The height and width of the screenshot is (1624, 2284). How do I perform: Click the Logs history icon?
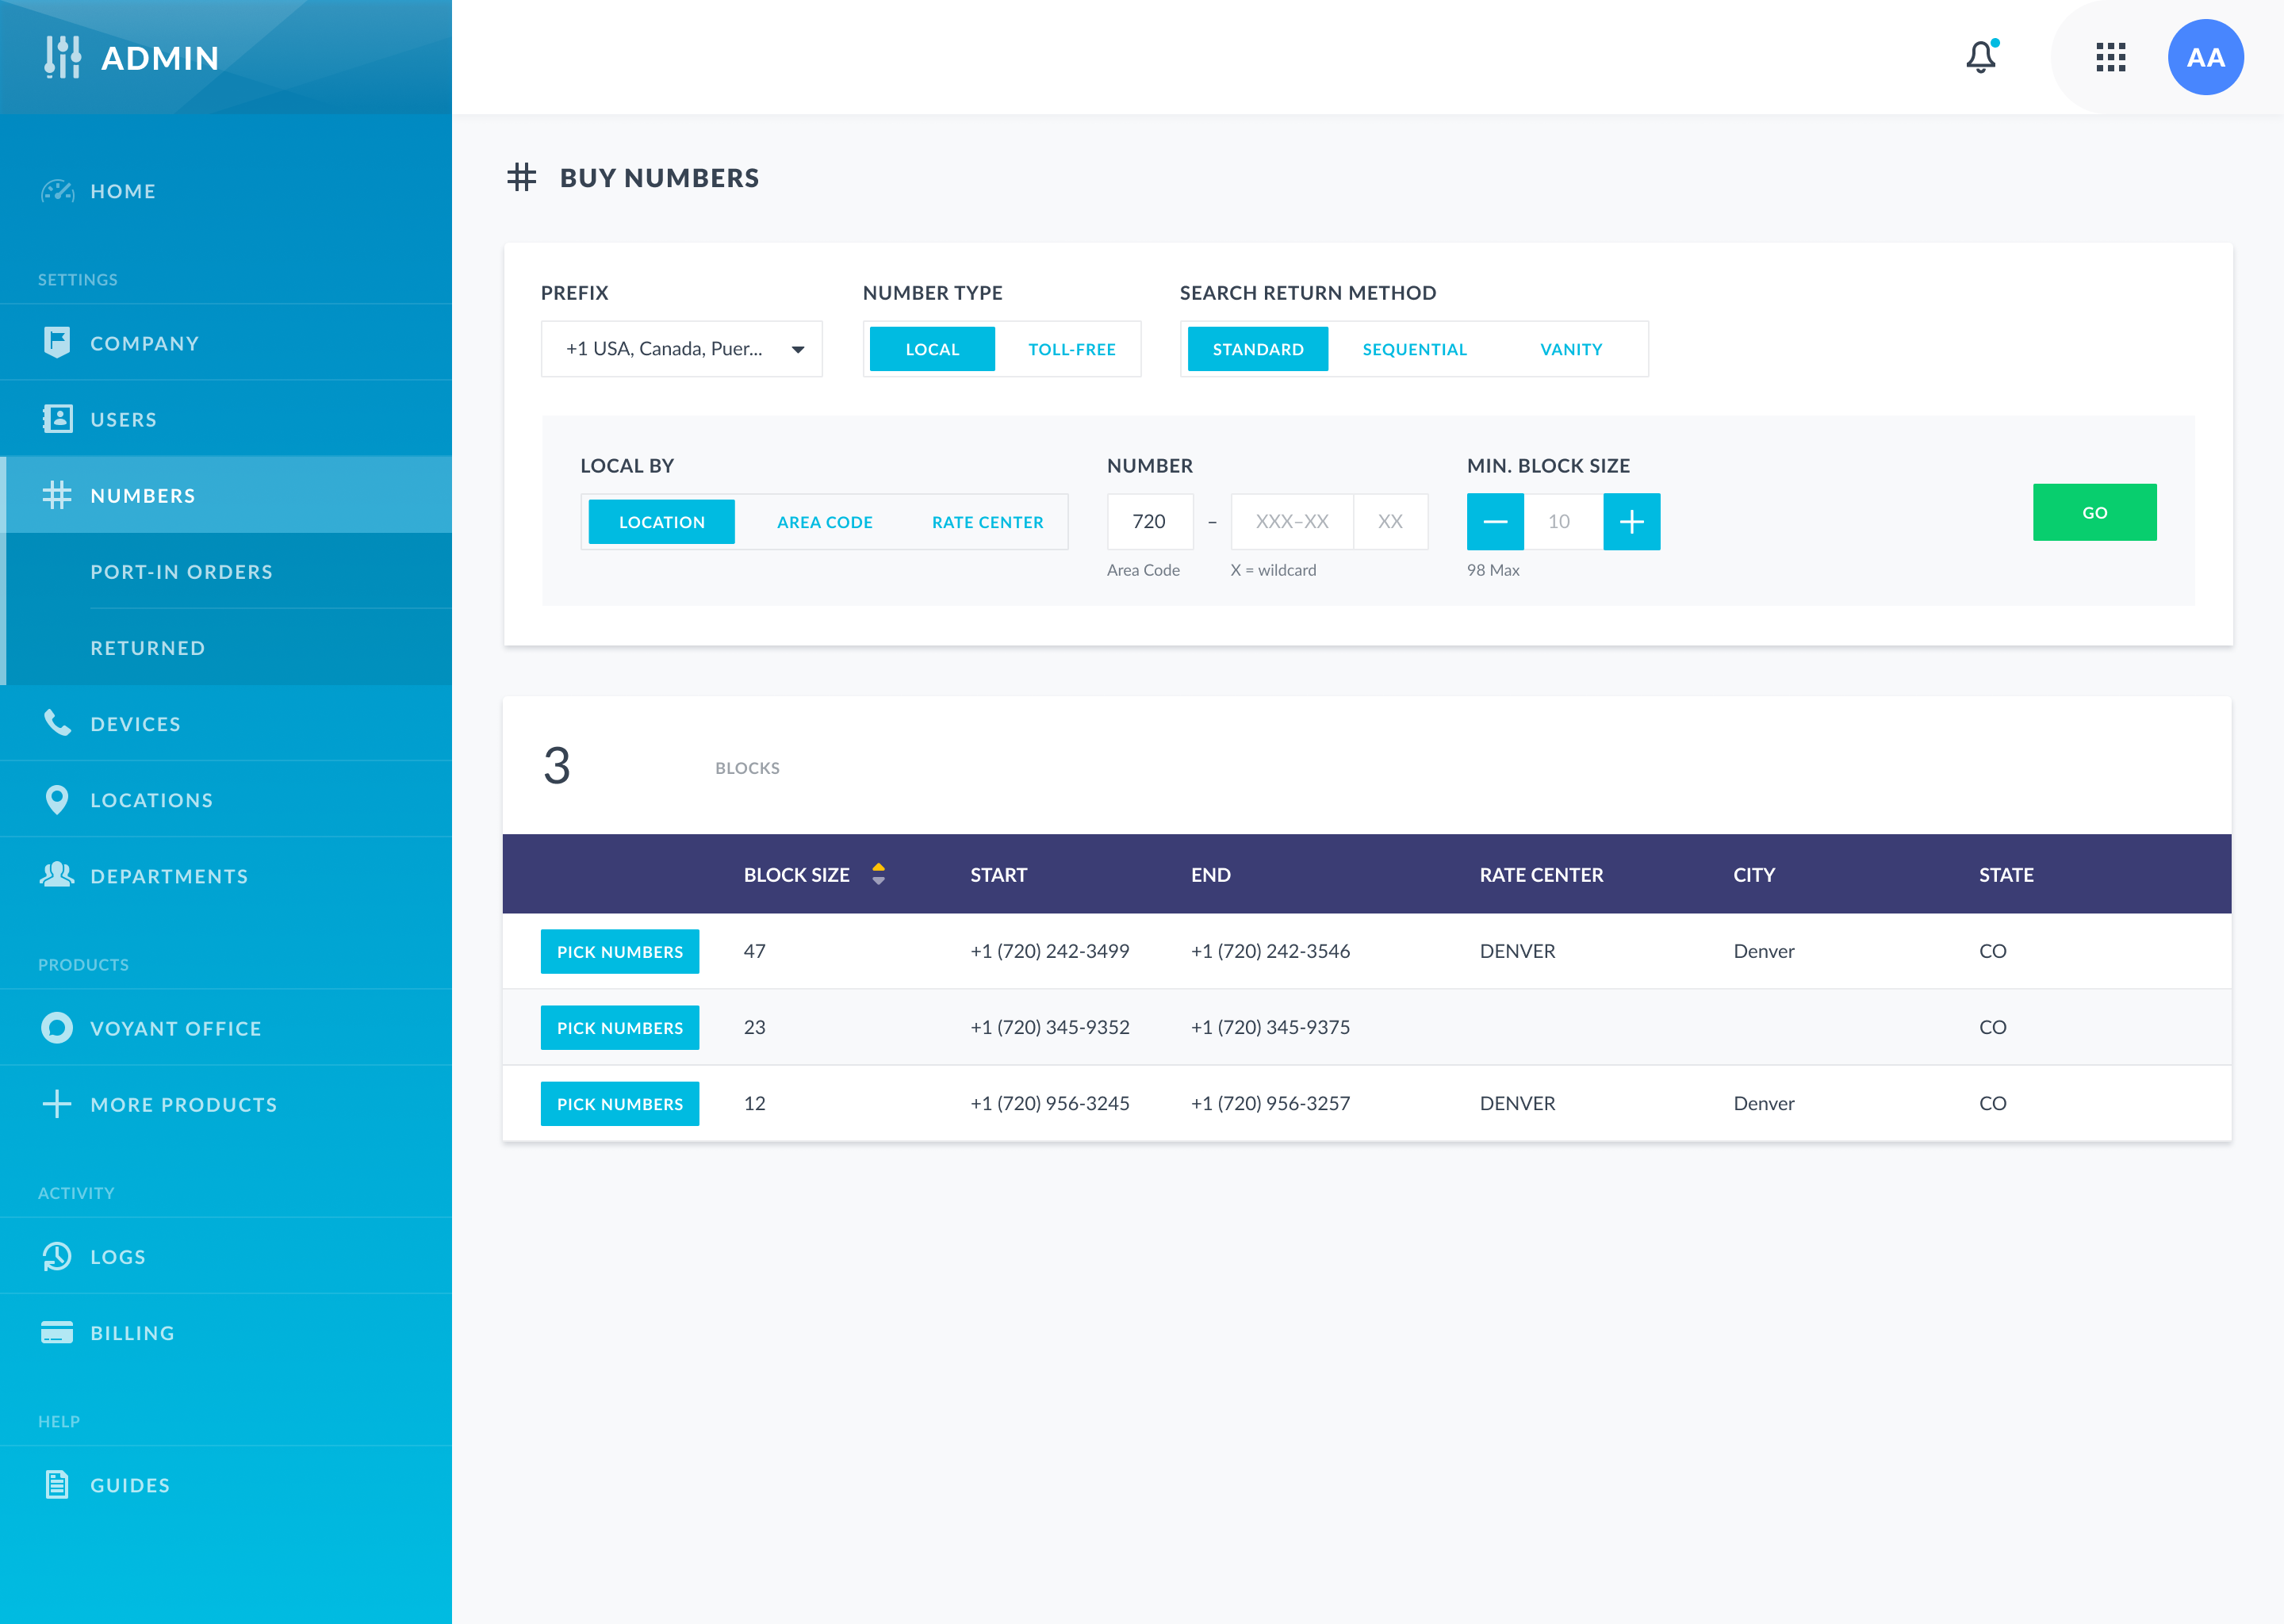click(x=57, y=1256)
